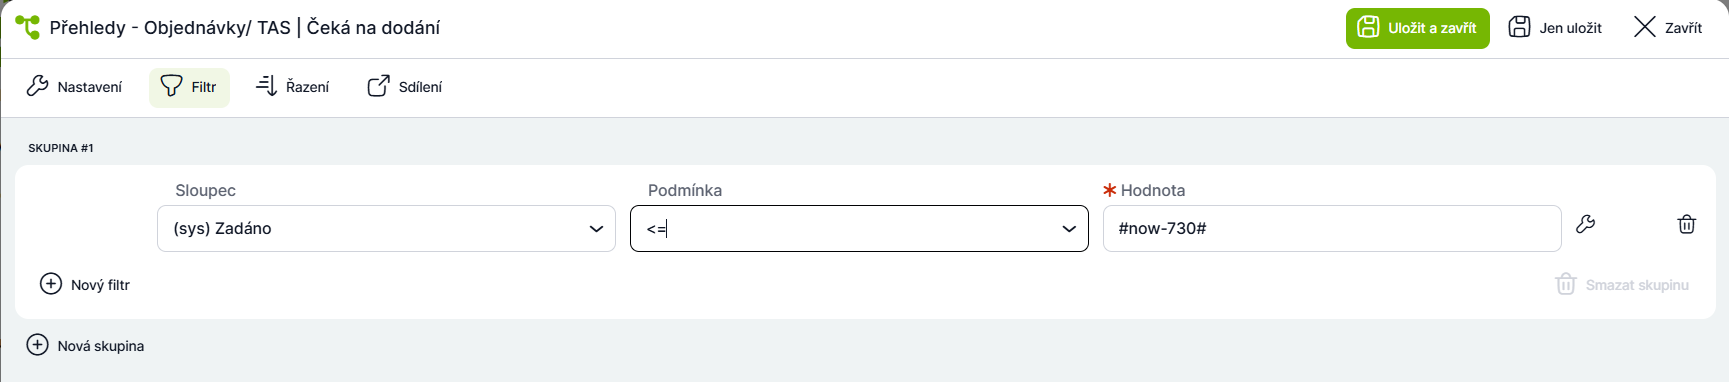Click the sort icon next to Řazení
Image resolution: width=1729 pixels, height=382 pixels.
click(x=266, y=86)
